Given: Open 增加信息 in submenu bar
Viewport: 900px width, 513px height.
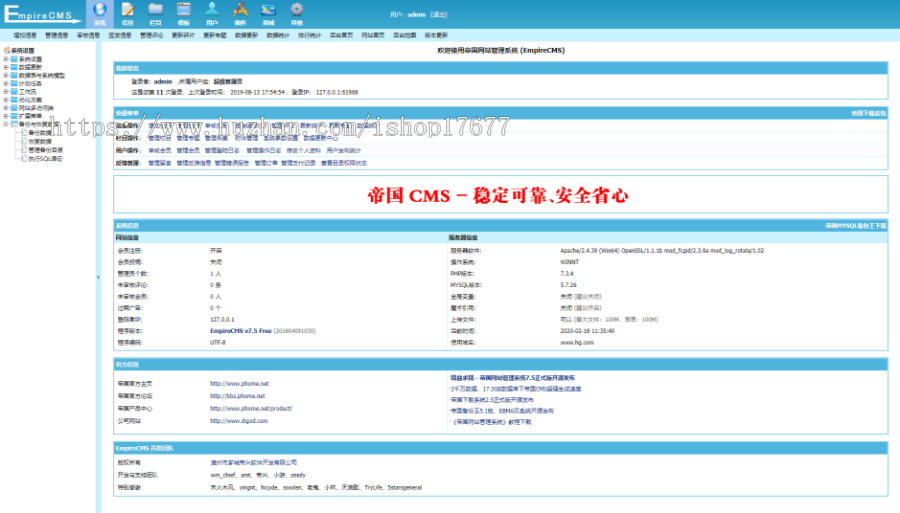Looking at the screenshot, I should pos(25,36).
